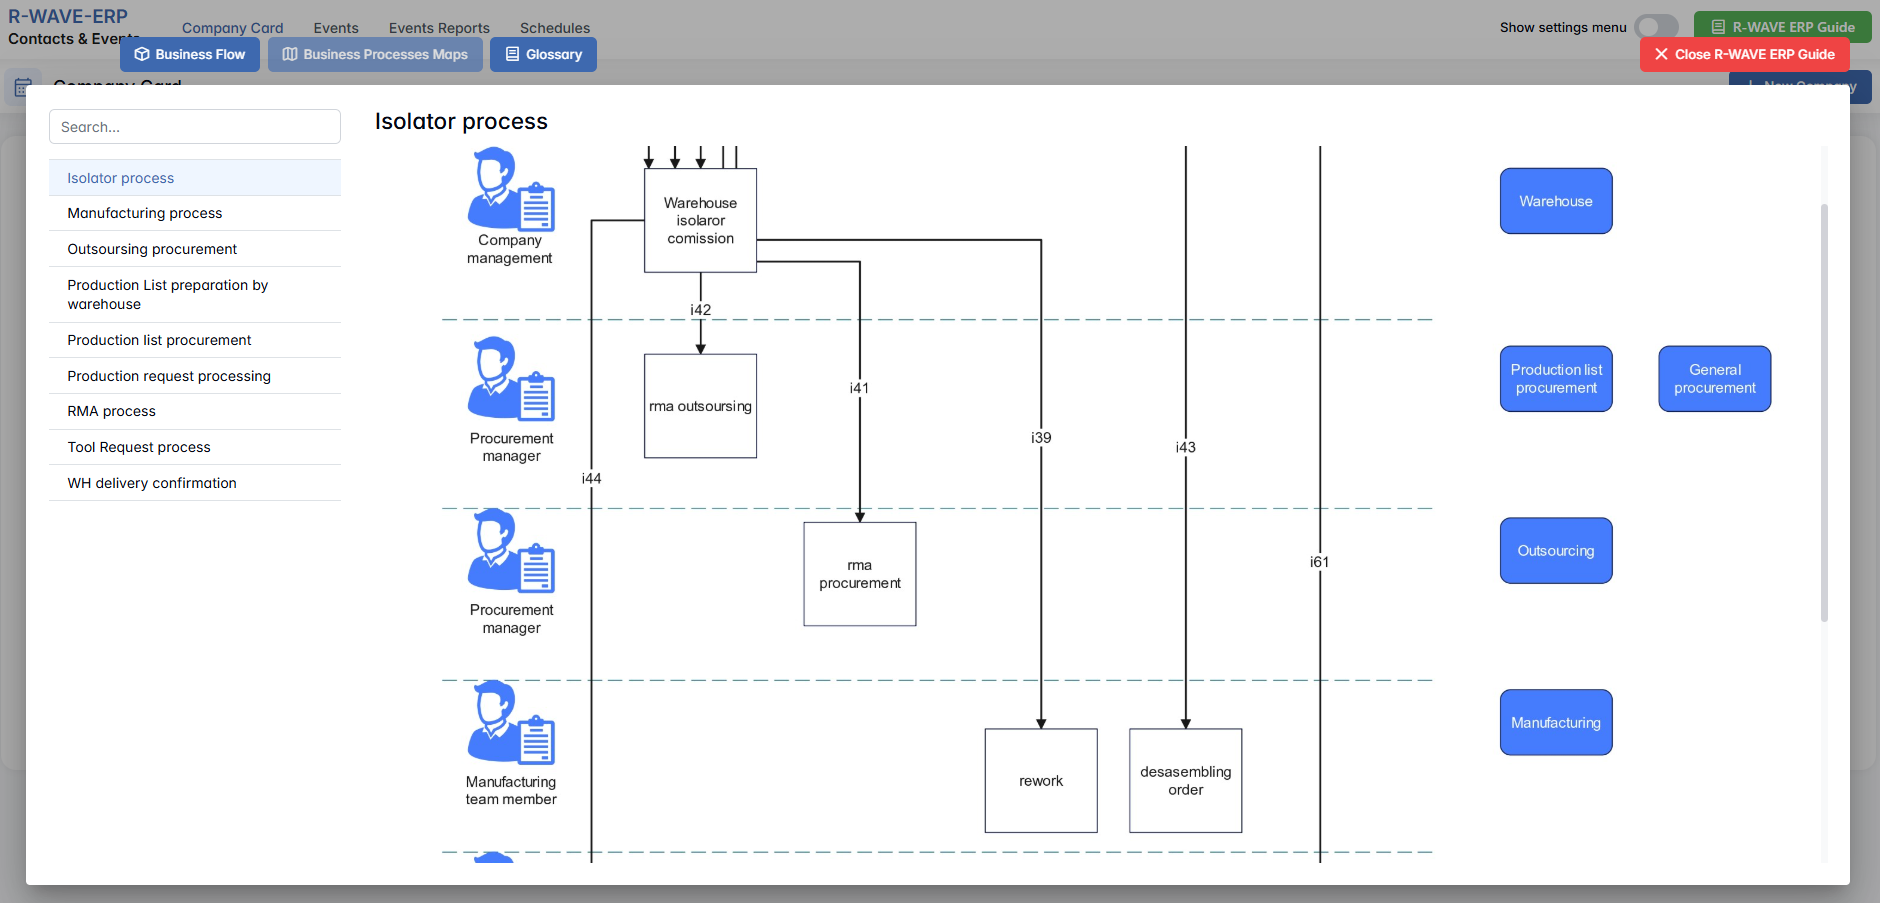Click the map icon on Business Processes Maps
Image resolution: width=1880 pixels, height=903 pixels.
pos(290,55)
